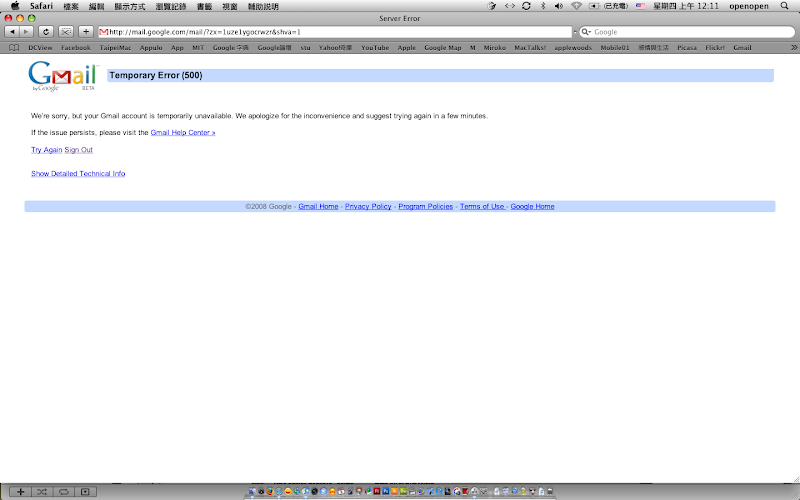This screenshot has width=800, height=500.
Task: Open the 瀏覽記錄 (History) menu
Action: tap(171, 6)
